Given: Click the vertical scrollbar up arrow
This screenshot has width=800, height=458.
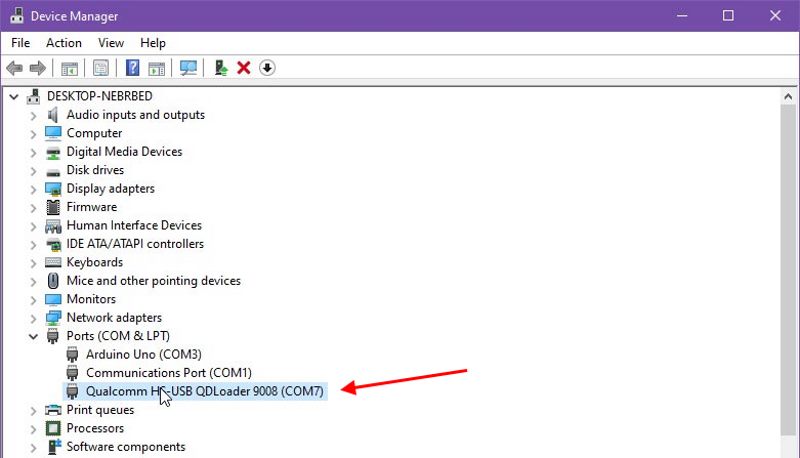Looking at the screenshot, I should click(788, 96).
